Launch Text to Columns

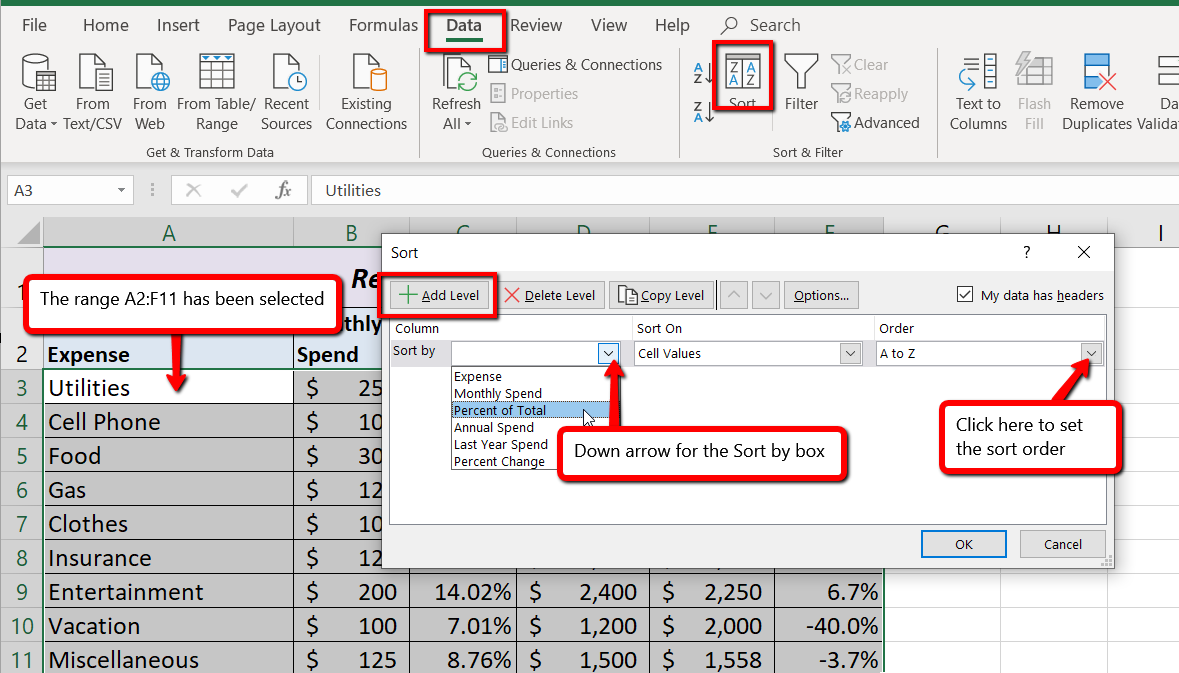tap(977, 90)
